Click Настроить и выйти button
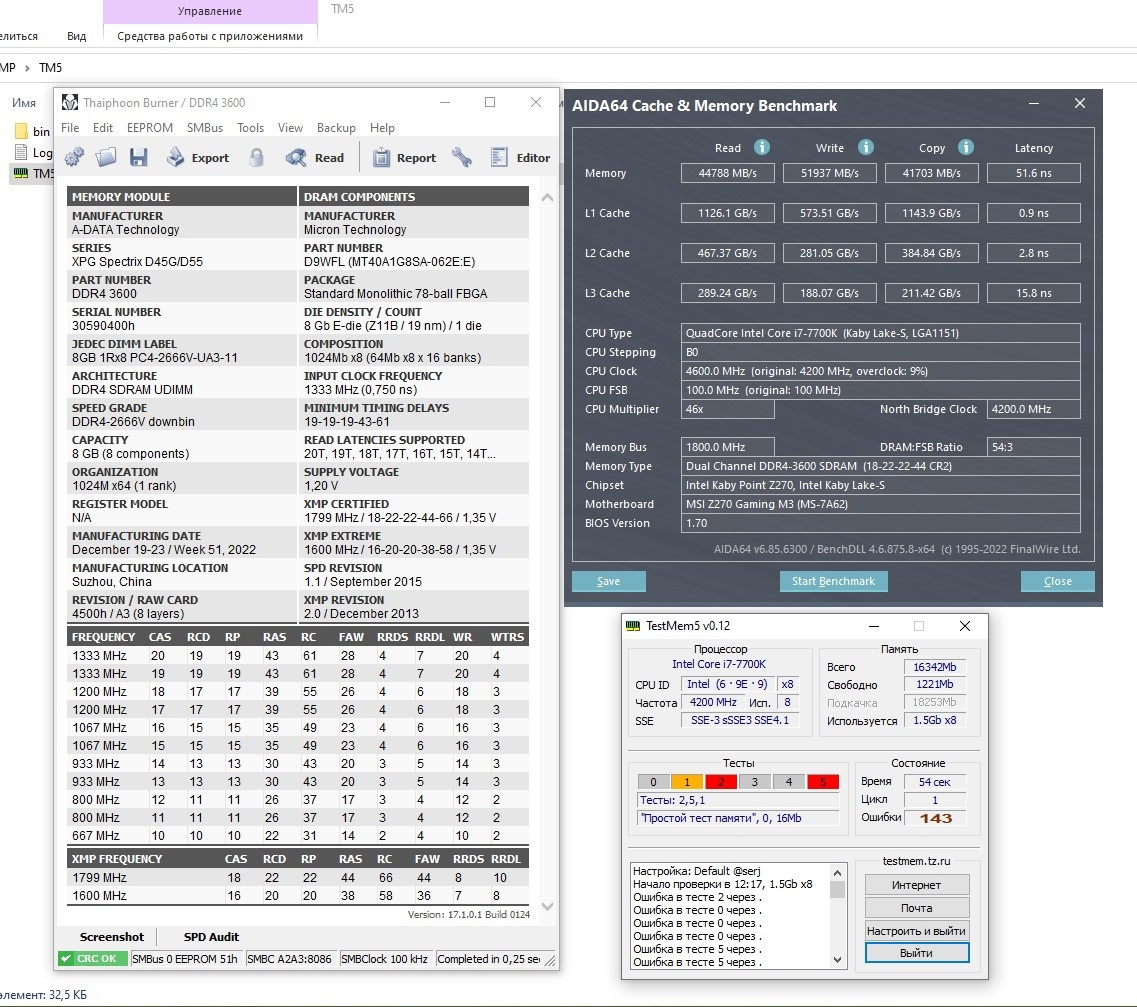This screenshot has width=1137, height=1007. [917, 931]
